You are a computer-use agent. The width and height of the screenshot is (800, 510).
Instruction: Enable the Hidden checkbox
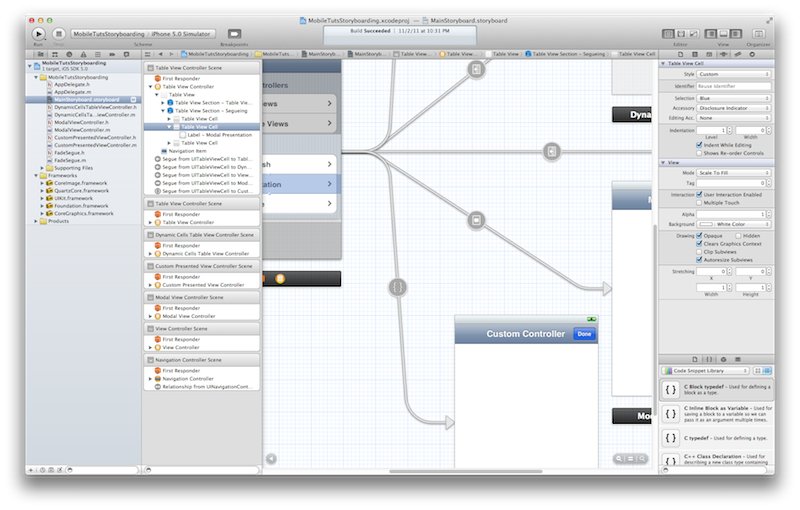pyautogui.click(x=738, y=236)
